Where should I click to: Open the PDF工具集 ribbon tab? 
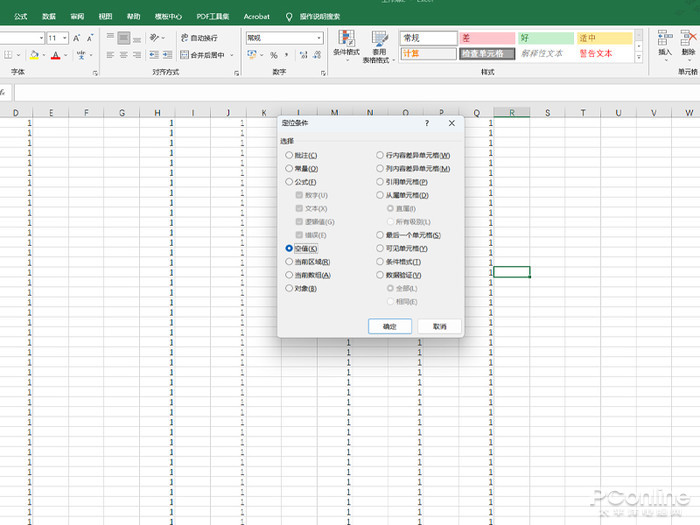tap(212, 17)
